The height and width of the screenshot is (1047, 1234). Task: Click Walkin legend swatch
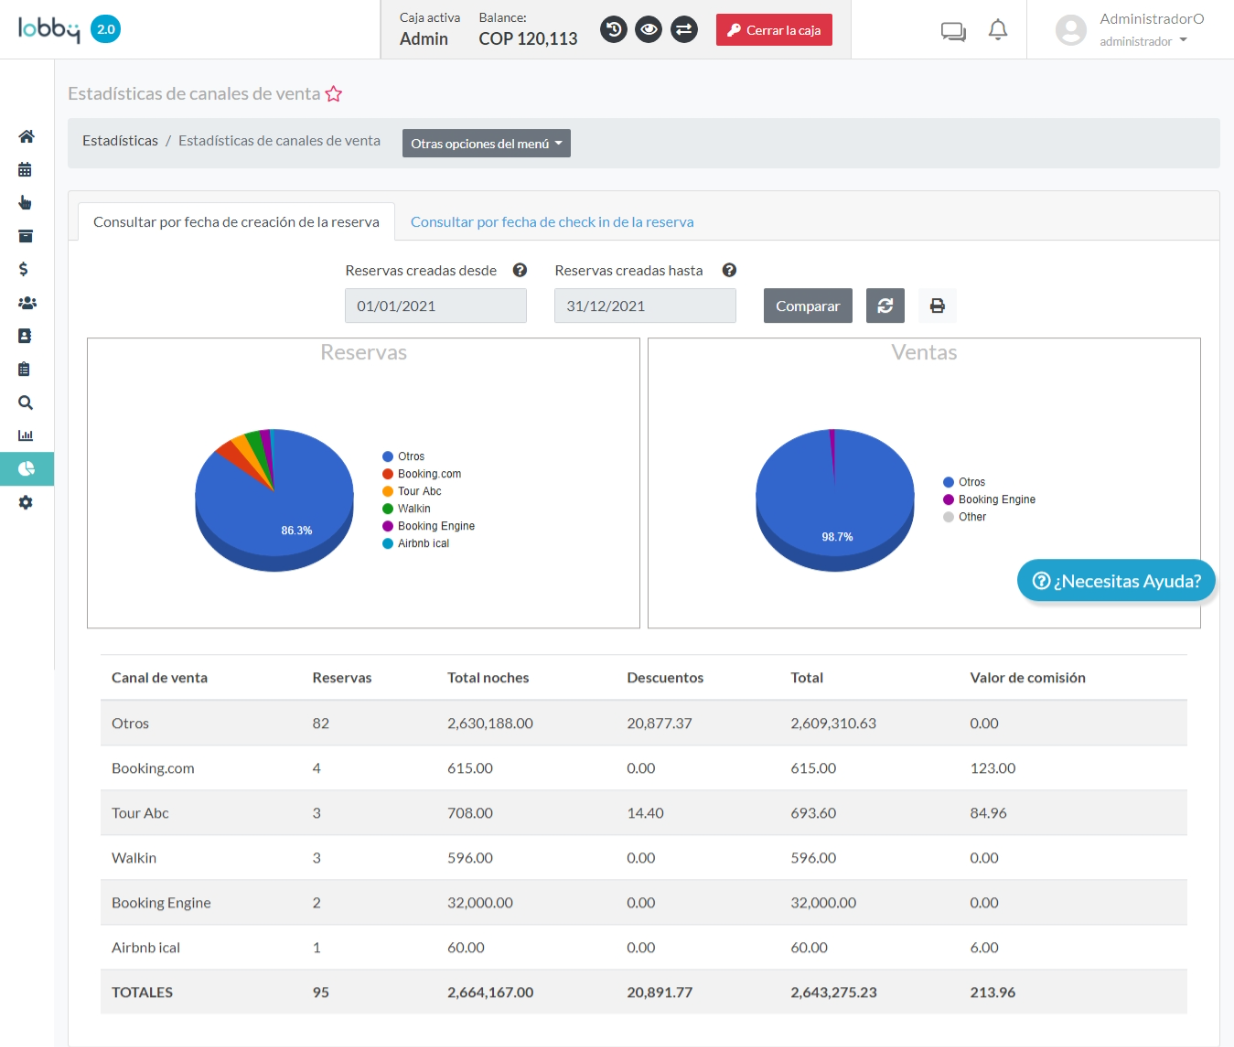click(x=388, y=509)
